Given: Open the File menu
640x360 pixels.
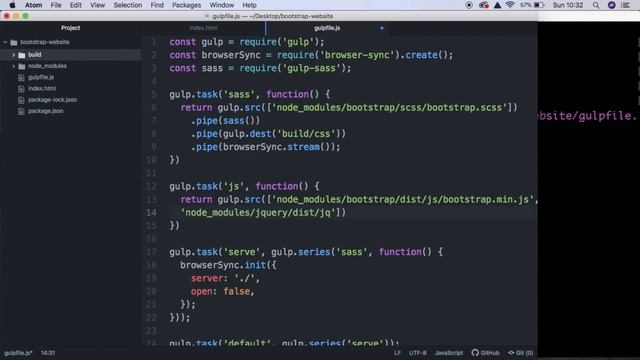Looking at the screenshot, I should (x=56, y=5).
